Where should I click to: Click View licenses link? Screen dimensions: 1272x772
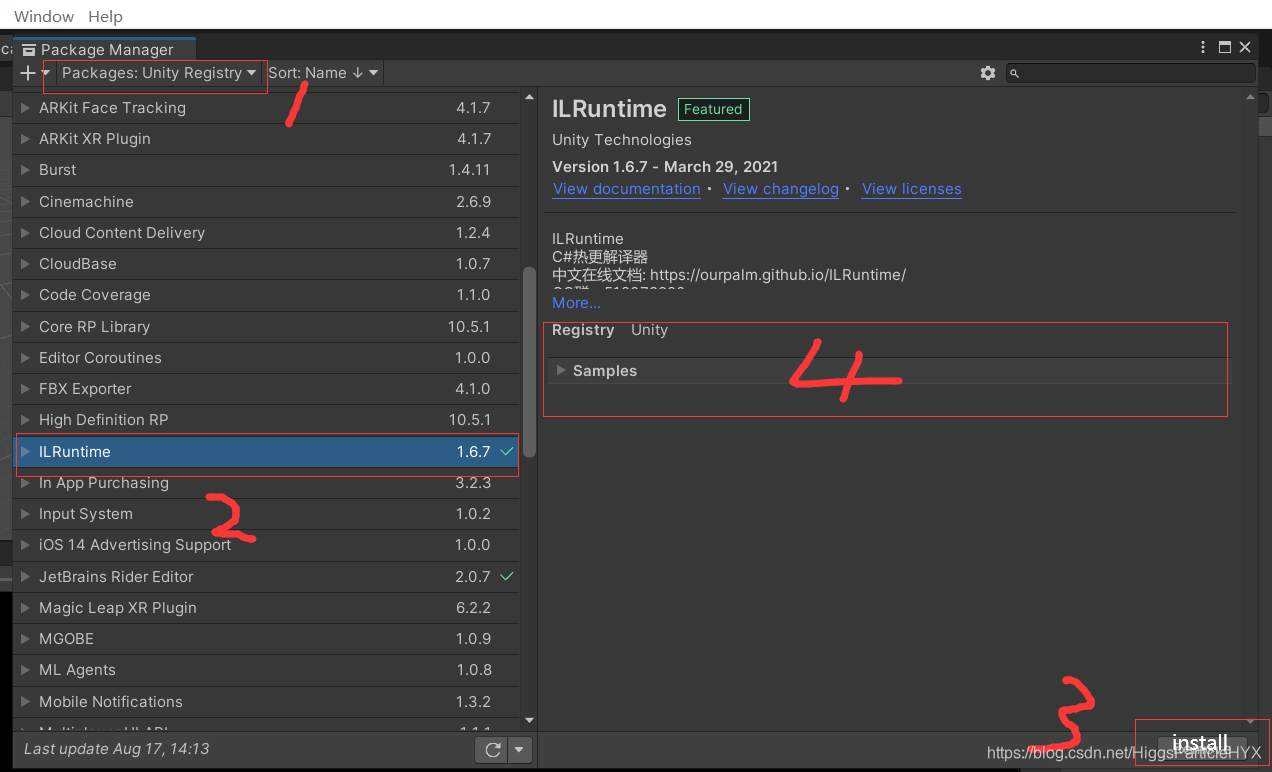(912, 189)
